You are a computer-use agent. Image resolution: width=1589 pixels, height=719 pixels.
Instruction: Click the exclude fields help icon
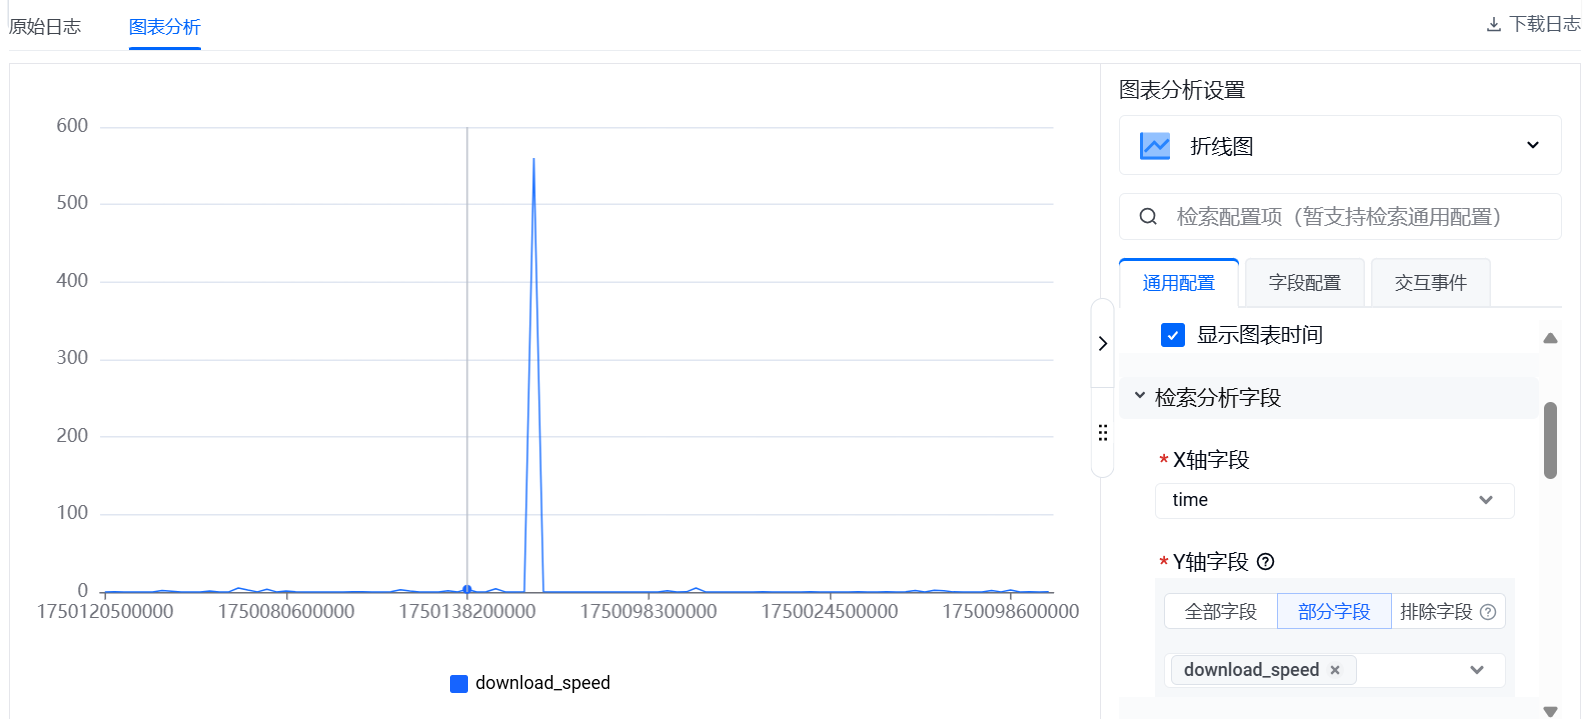pos(1488,612)
